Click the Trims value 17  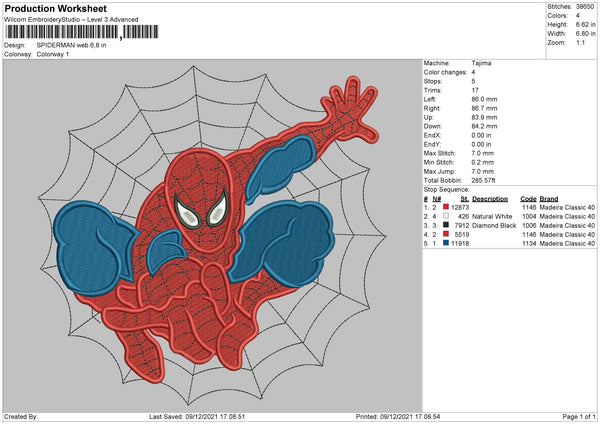pyautogui.click(x=475, y=90)
